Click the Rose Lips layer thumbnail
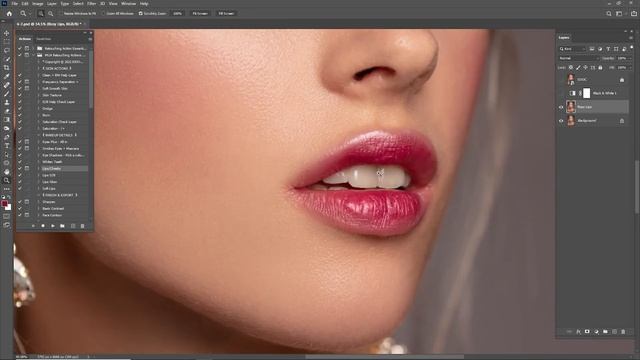The image size is (640, 360). point(571,107)
